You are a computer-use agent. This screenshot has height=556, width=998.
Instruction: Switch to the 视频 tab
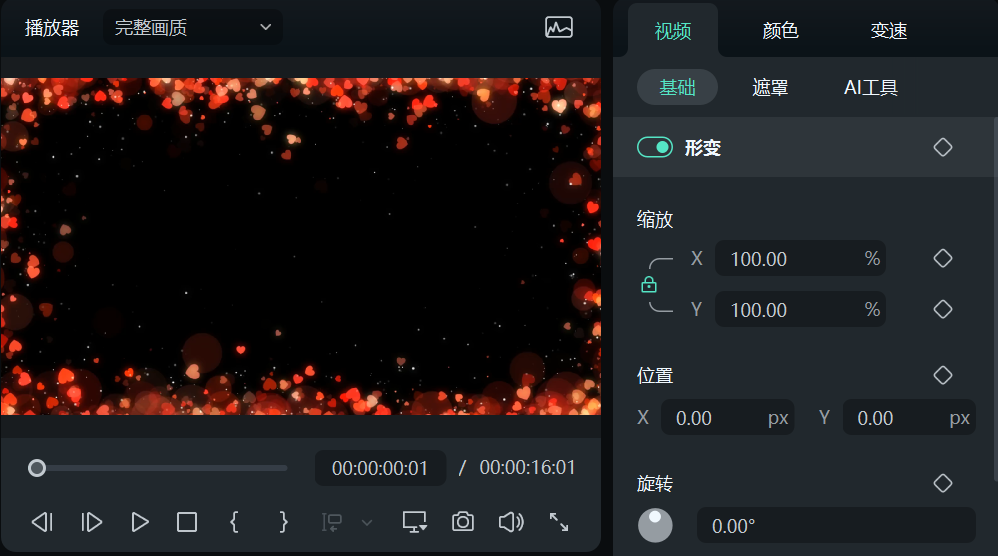pos(673,31)
